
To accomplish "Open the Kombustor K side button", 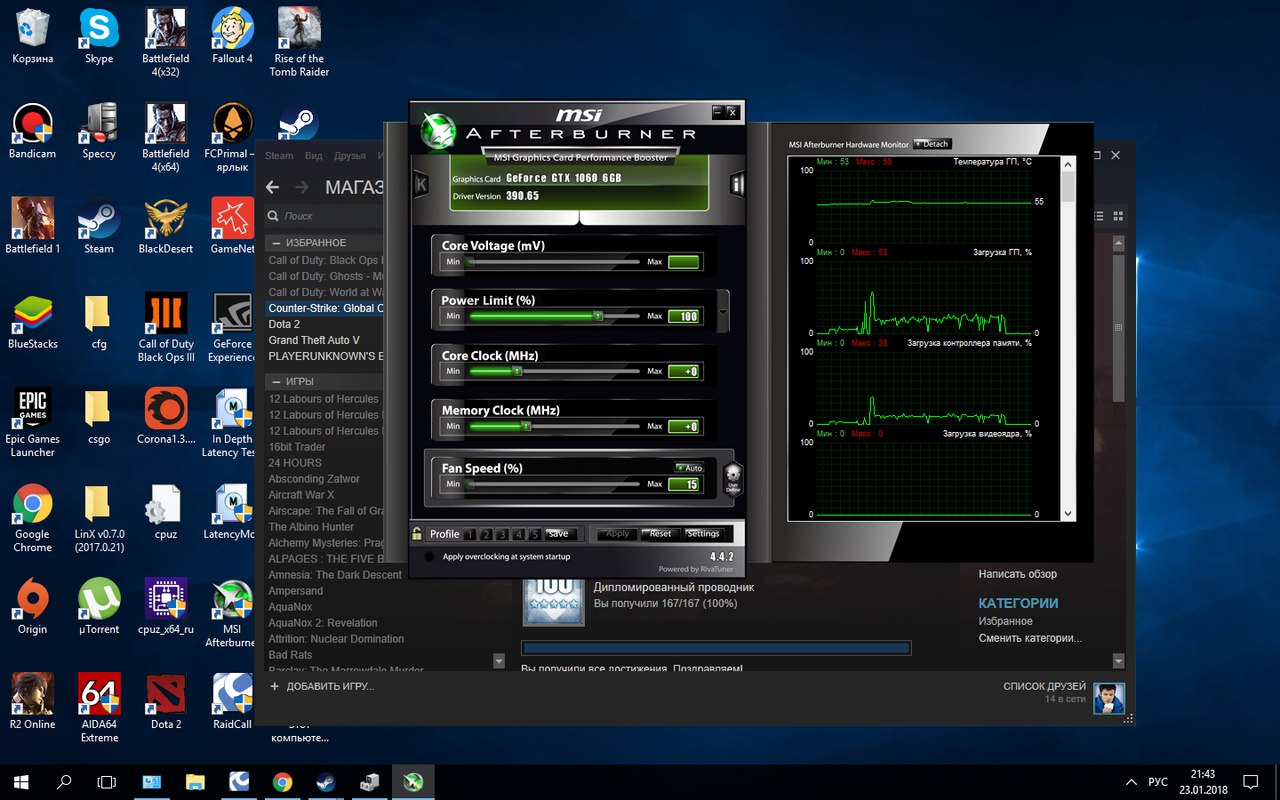I will coord(421,185).
